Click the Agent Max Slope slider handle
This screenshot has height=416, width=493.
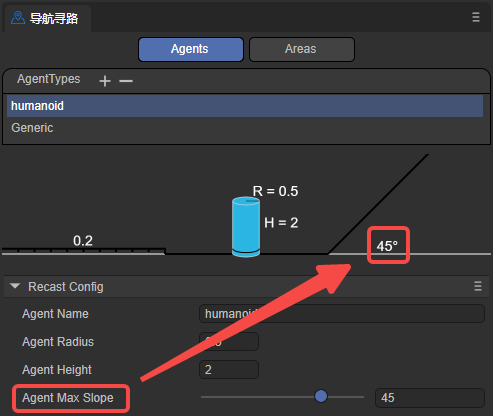coord(321,396)
